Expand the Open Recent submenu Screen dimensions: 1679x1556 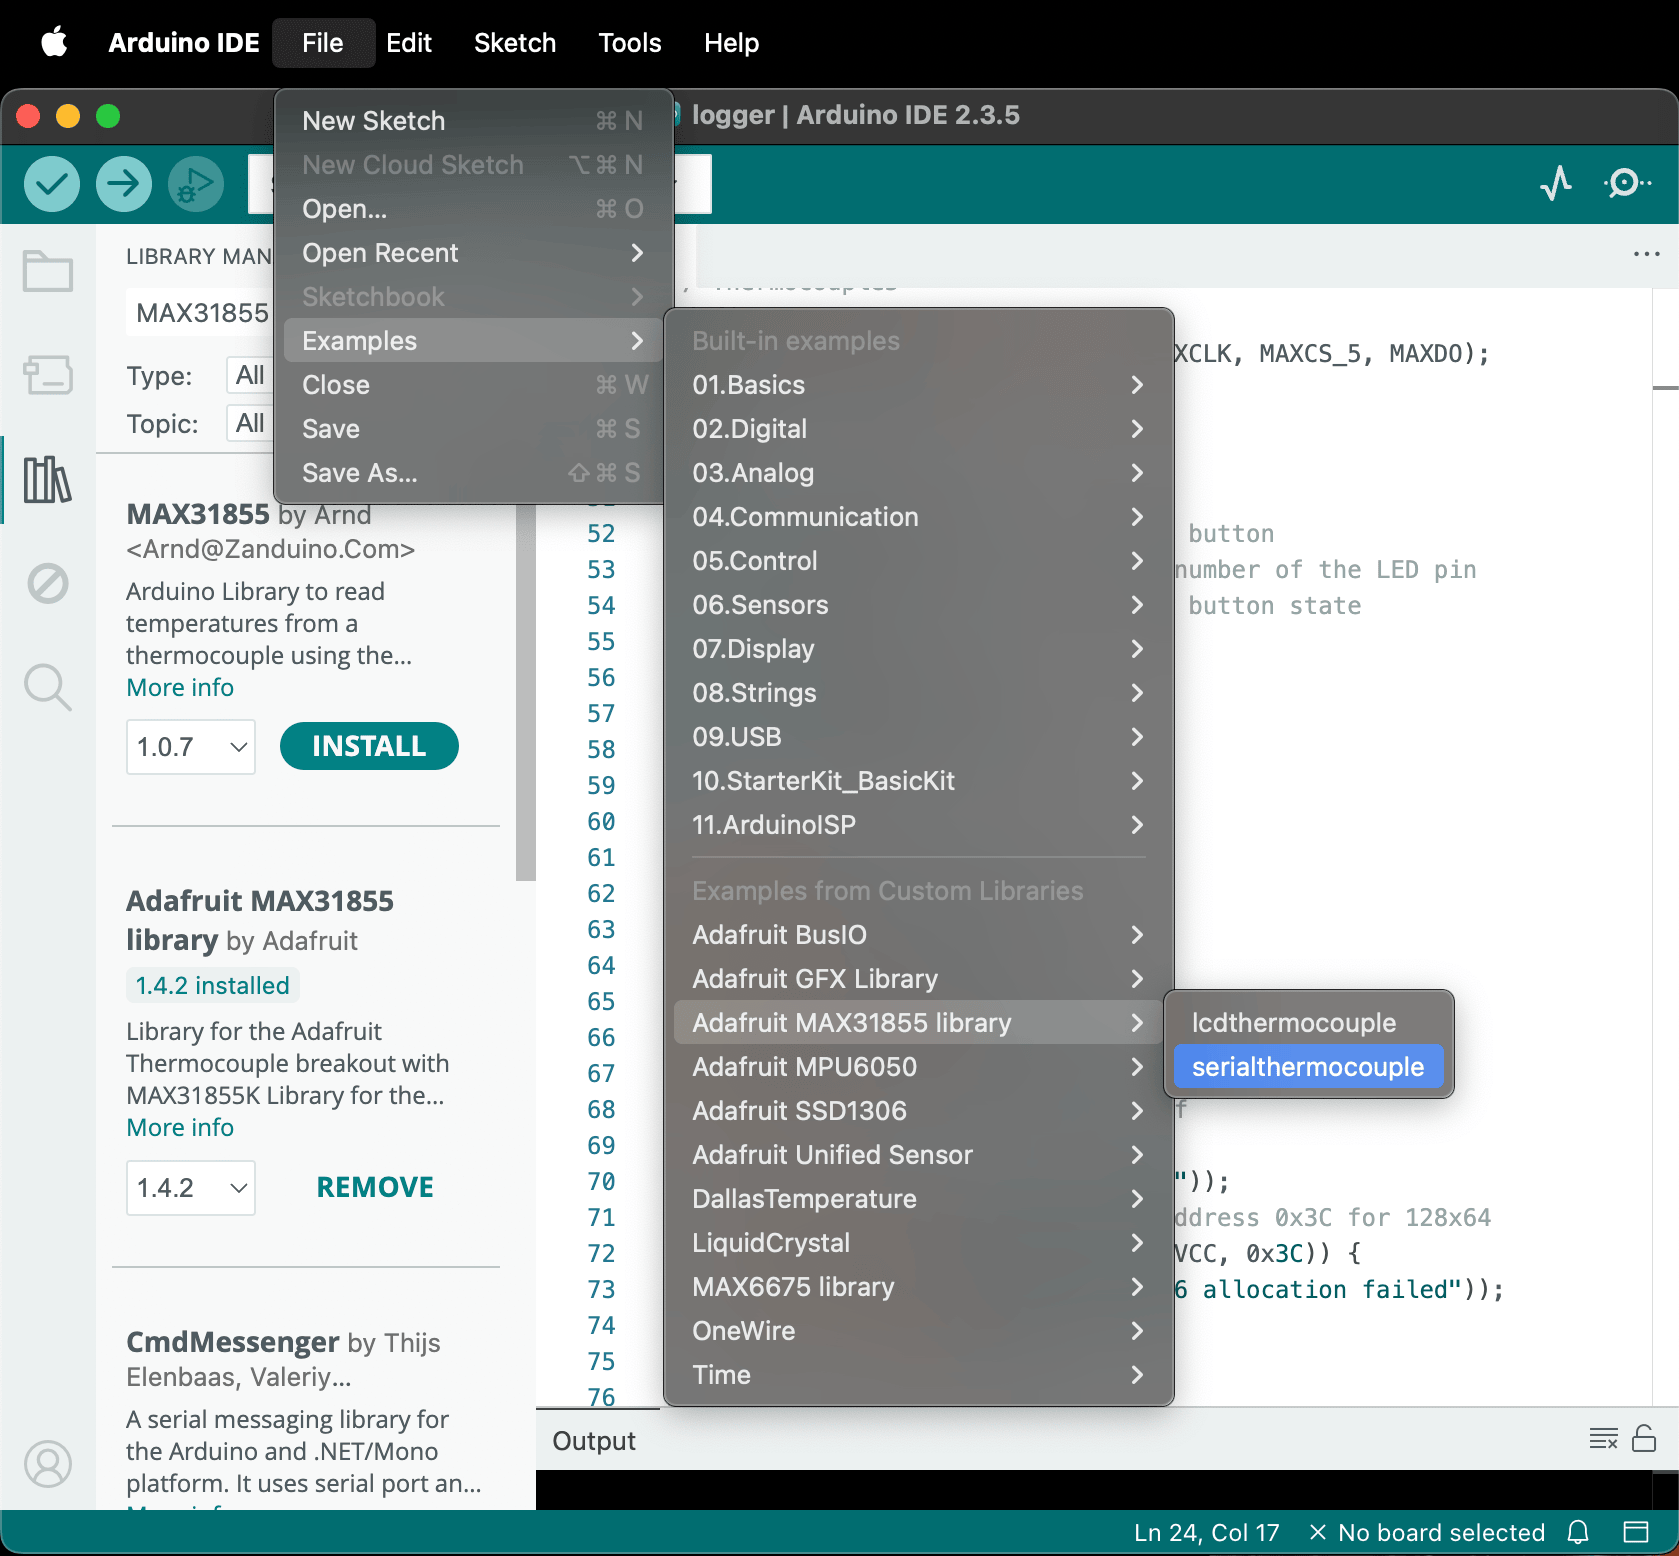pyautogui.click(x=473, y=253)
